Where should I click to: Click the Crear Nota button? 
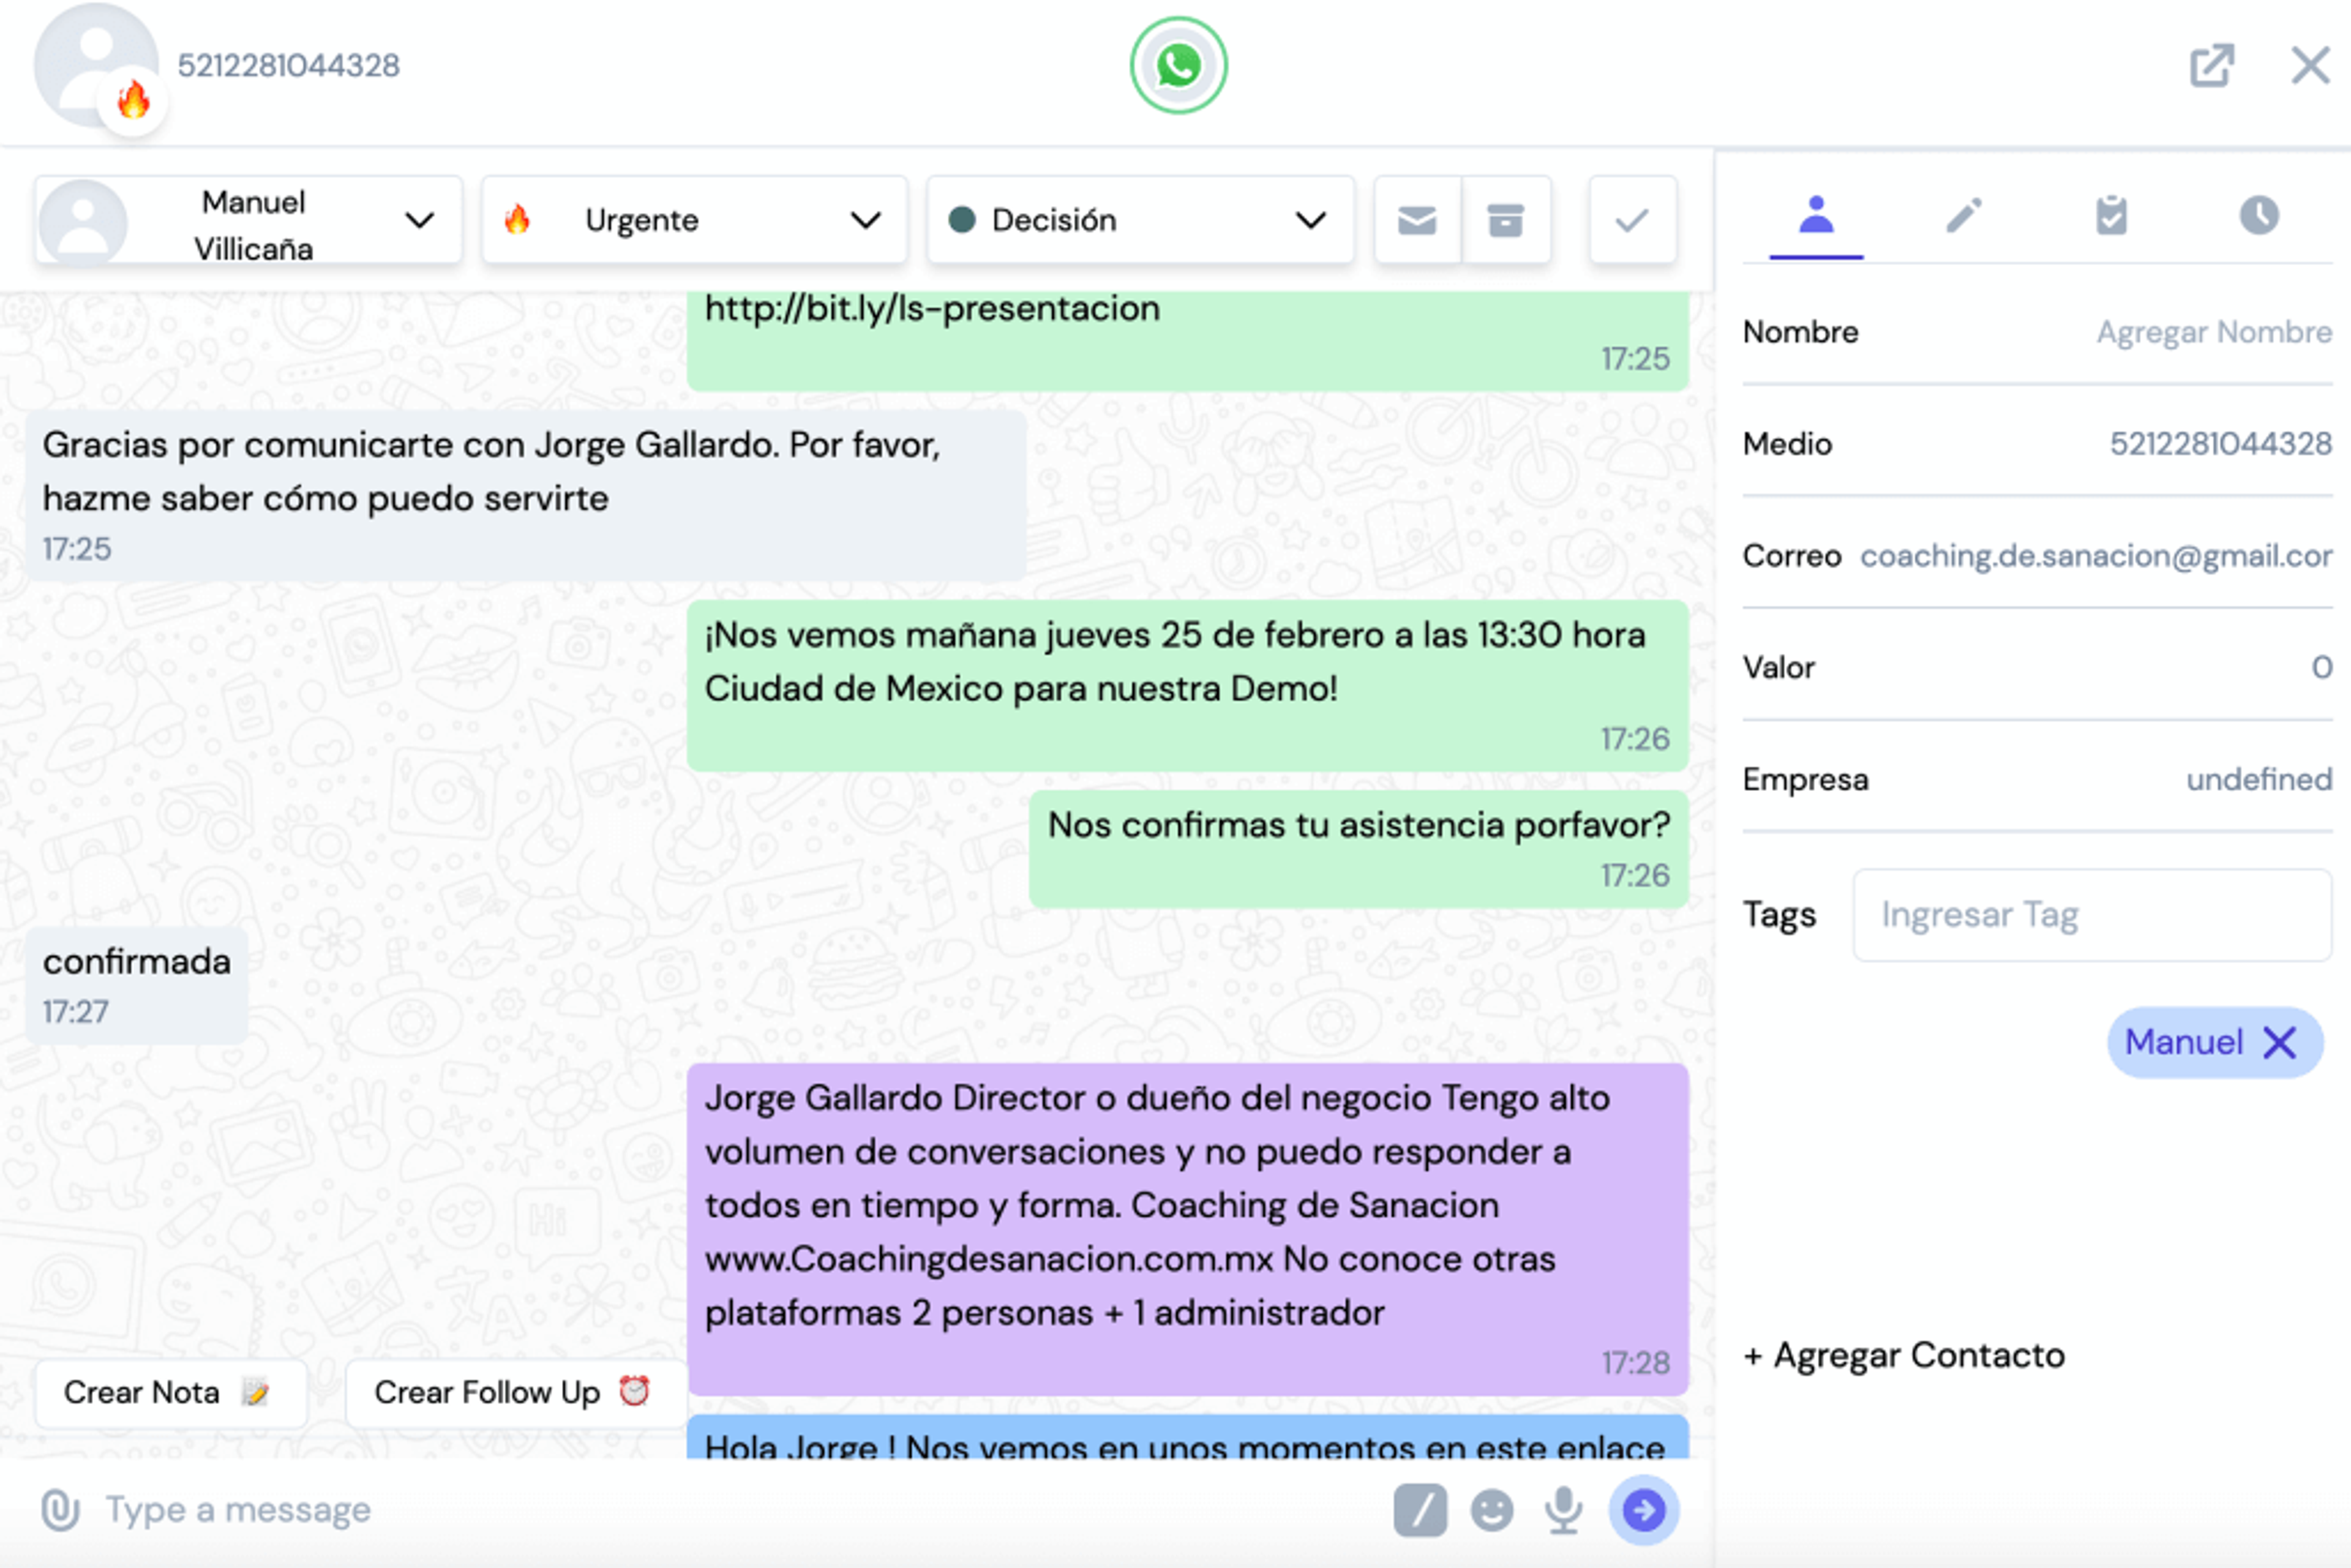pyautogui.click(x=171, y=1392)
